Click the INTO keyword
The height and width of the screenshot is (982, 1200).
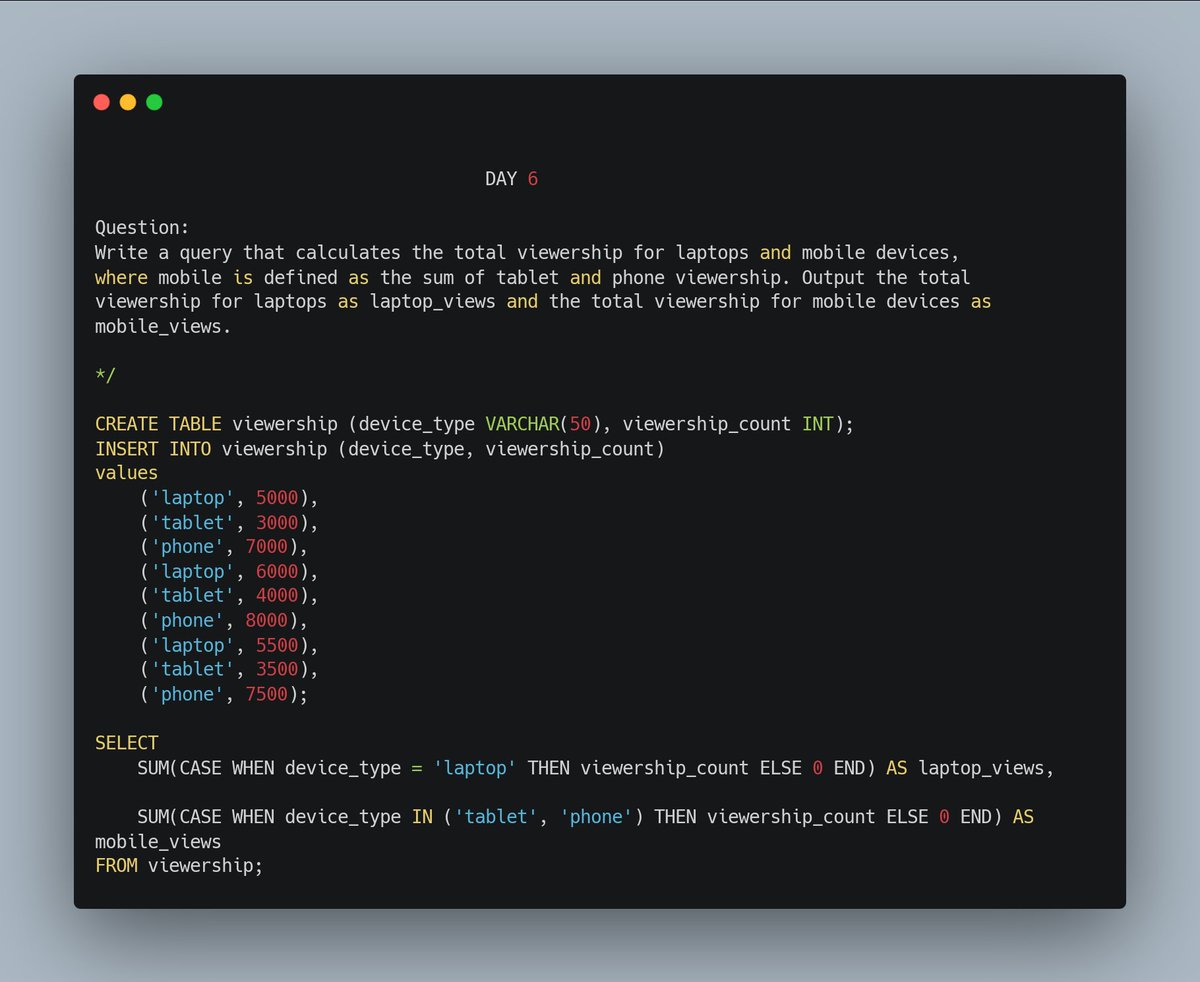coord(190,449)
